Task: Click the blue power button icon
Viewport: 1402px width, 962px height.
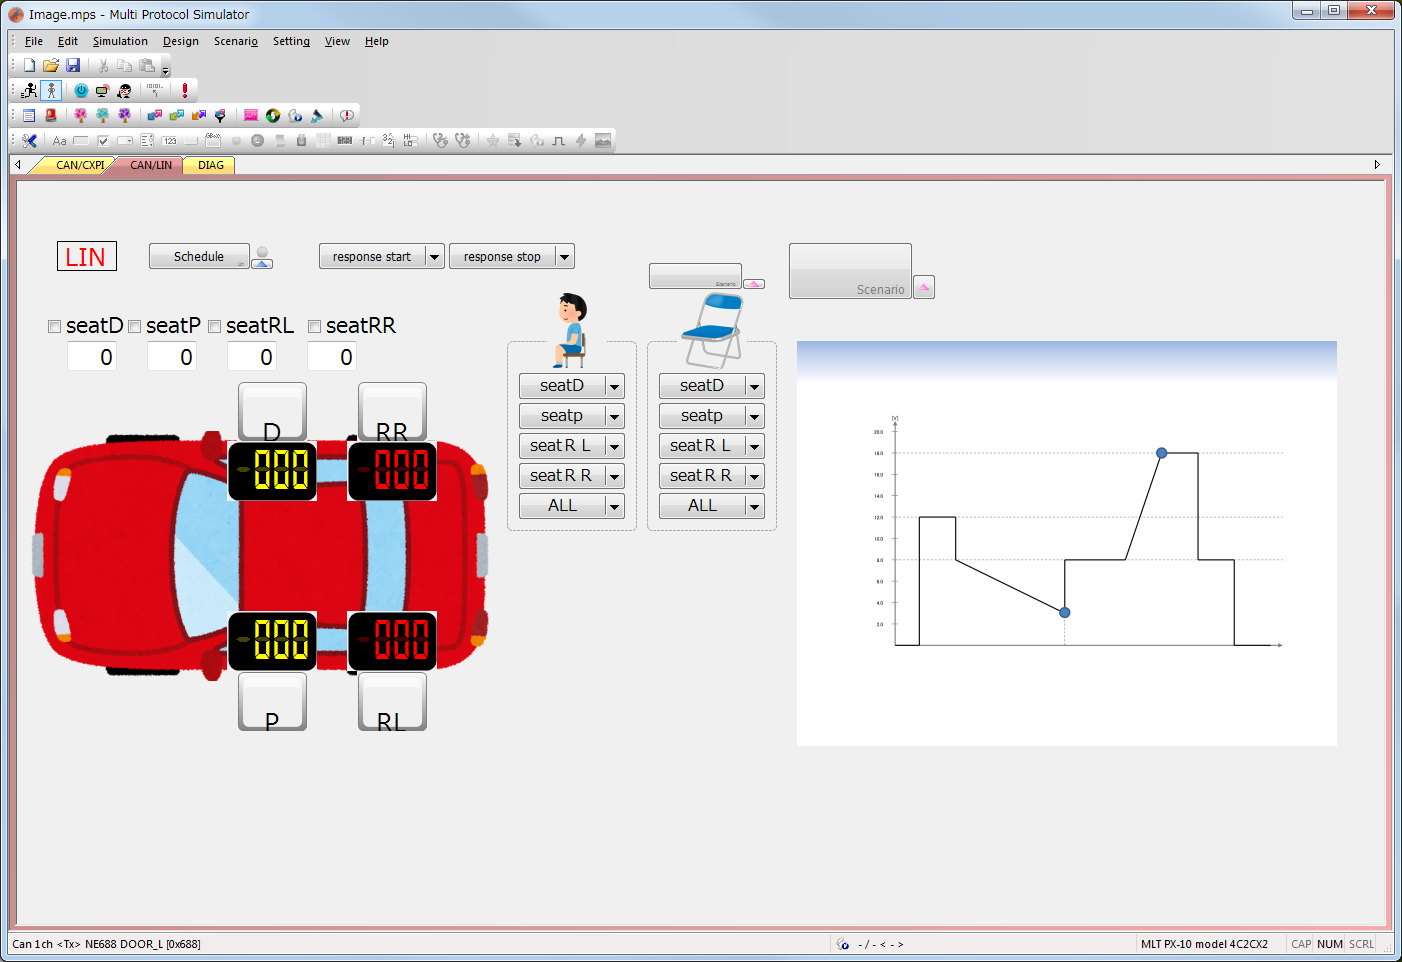Action: coord(81,90)
